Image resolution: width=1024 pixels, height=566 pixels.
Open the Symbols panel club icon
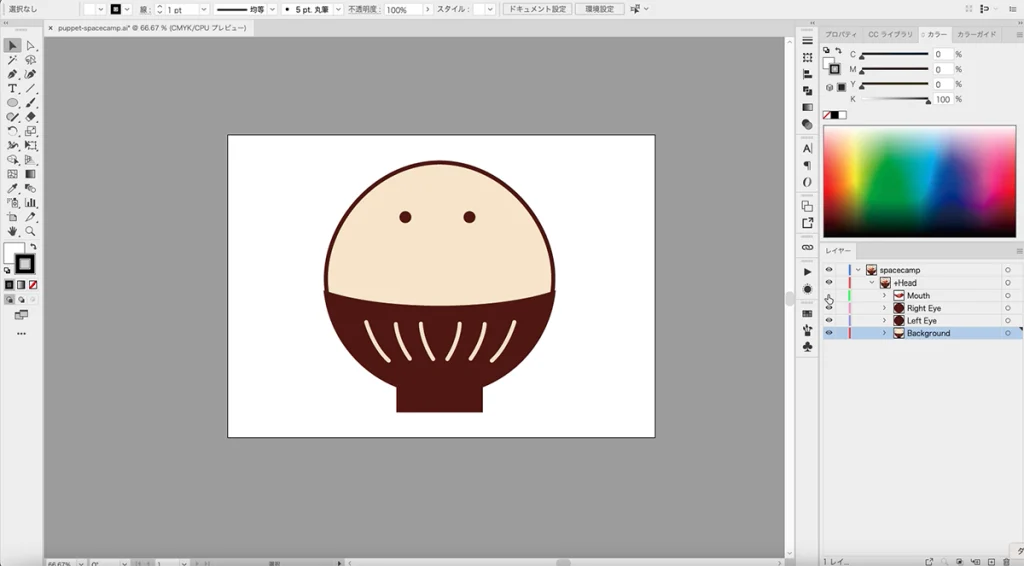(807, 346)
